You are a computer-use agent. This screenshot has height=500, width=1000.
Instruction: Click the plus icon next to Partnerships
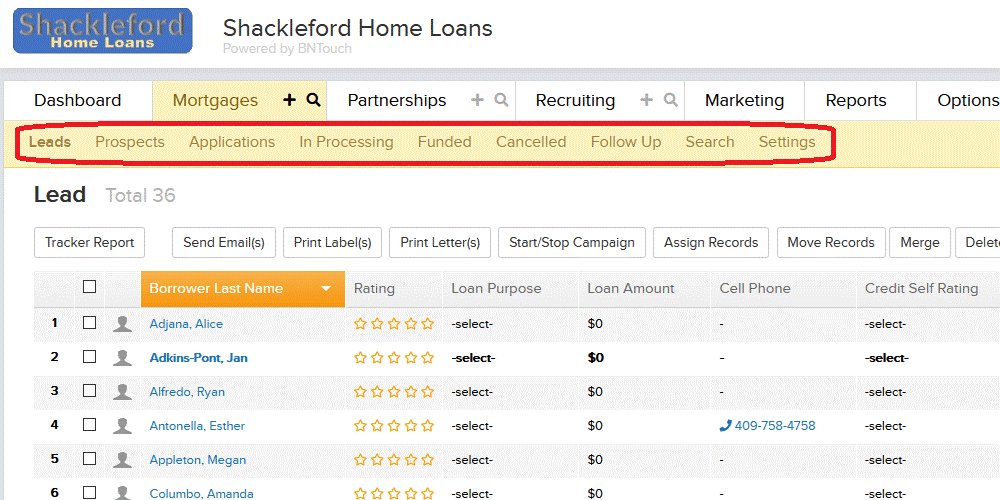click(477, 100)
